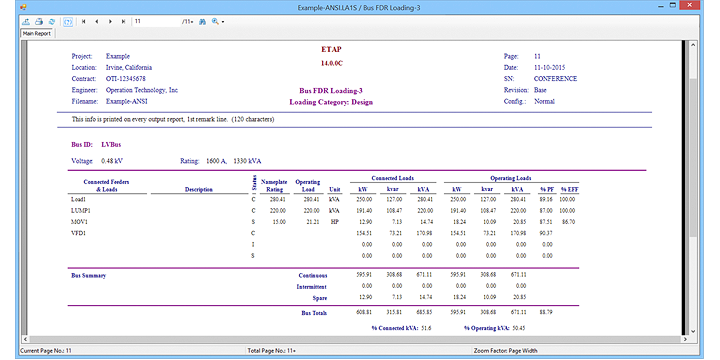Click the 'Bus Totals' label

coord(314,313)
